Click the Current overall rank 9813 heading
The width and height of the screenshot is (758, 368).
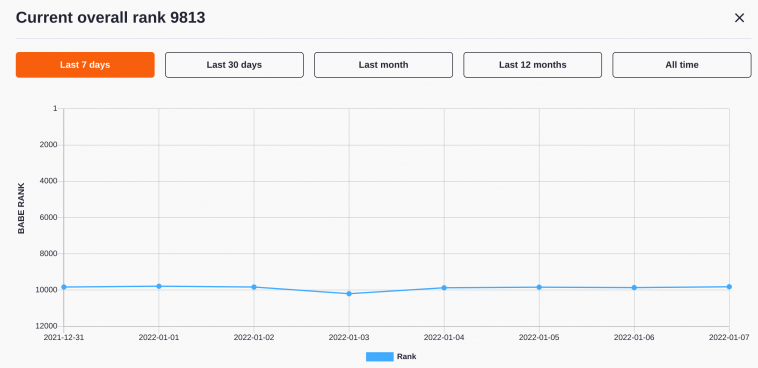[x=111, y=18]
